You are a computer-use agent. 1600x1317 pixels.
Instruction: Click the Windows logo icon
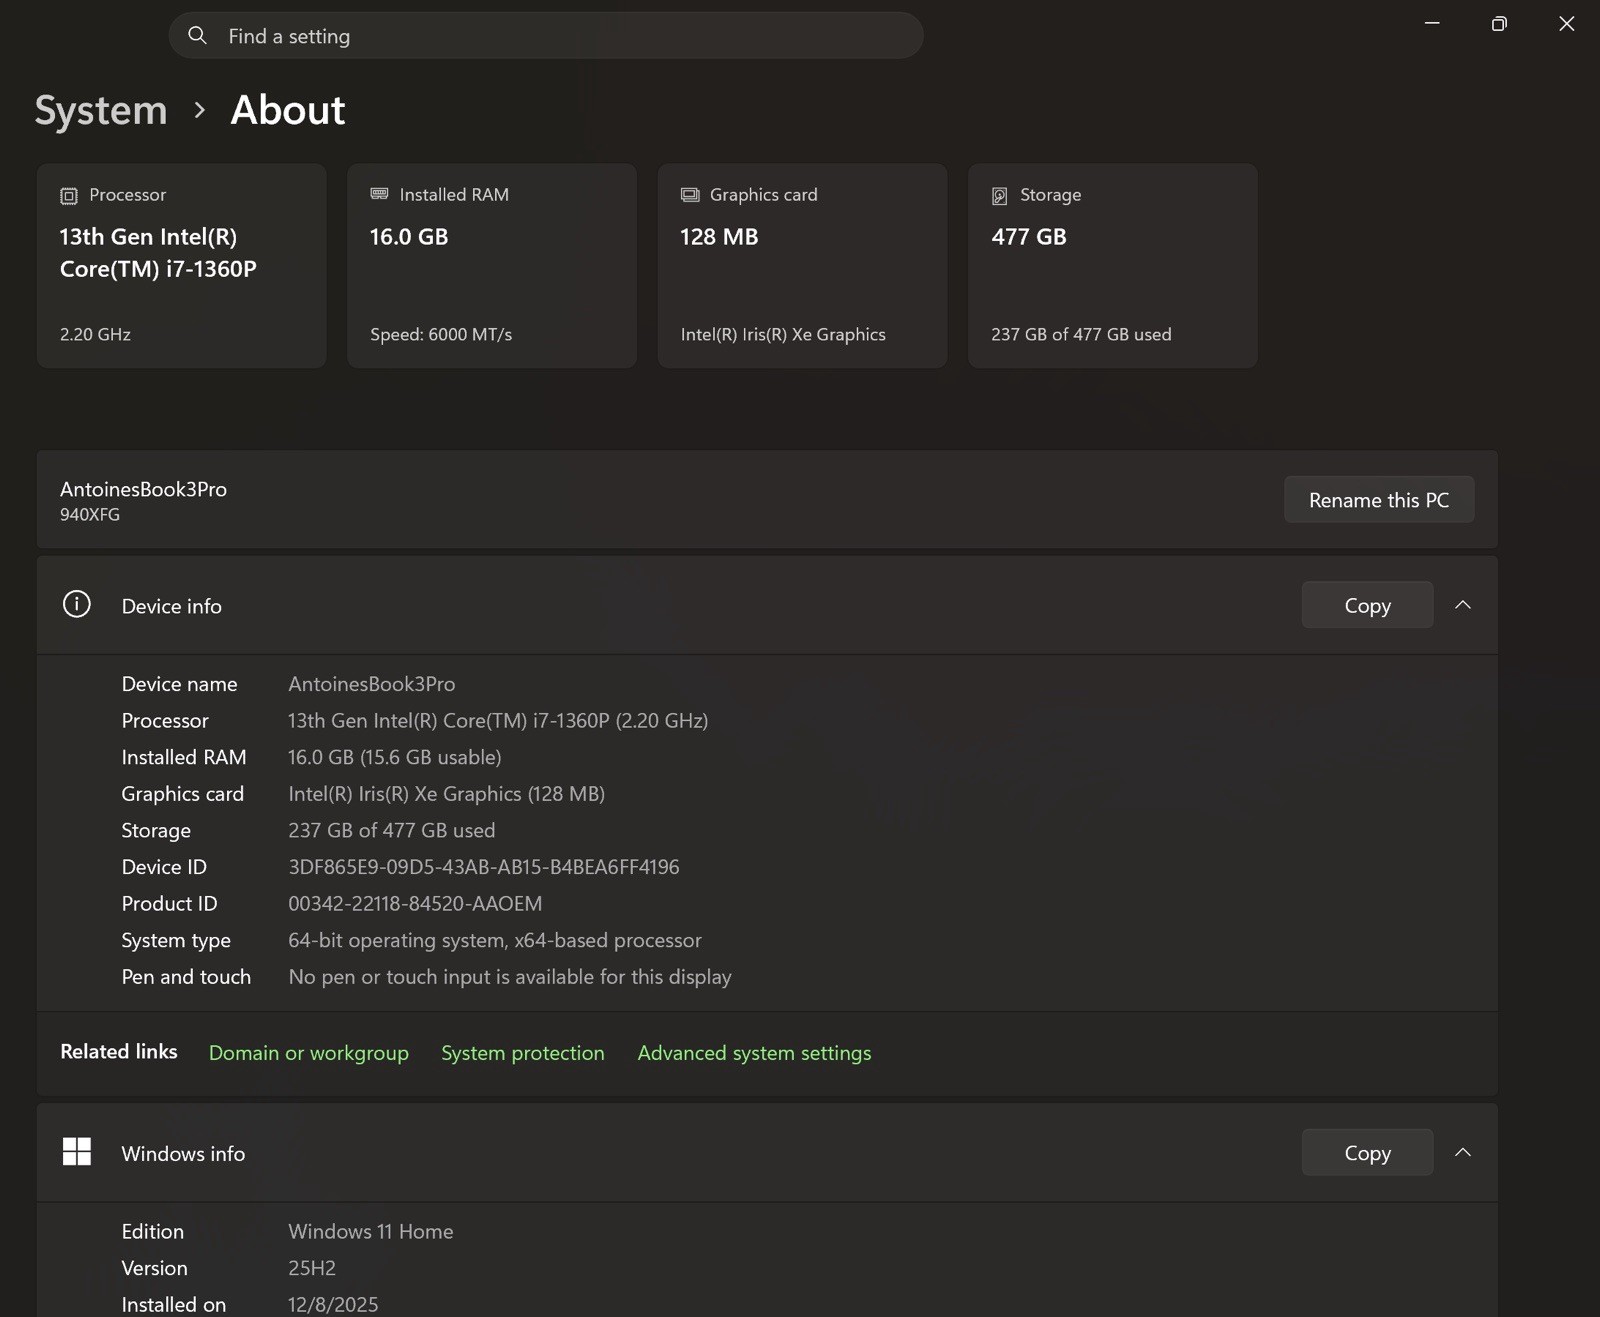point(77,1152)
